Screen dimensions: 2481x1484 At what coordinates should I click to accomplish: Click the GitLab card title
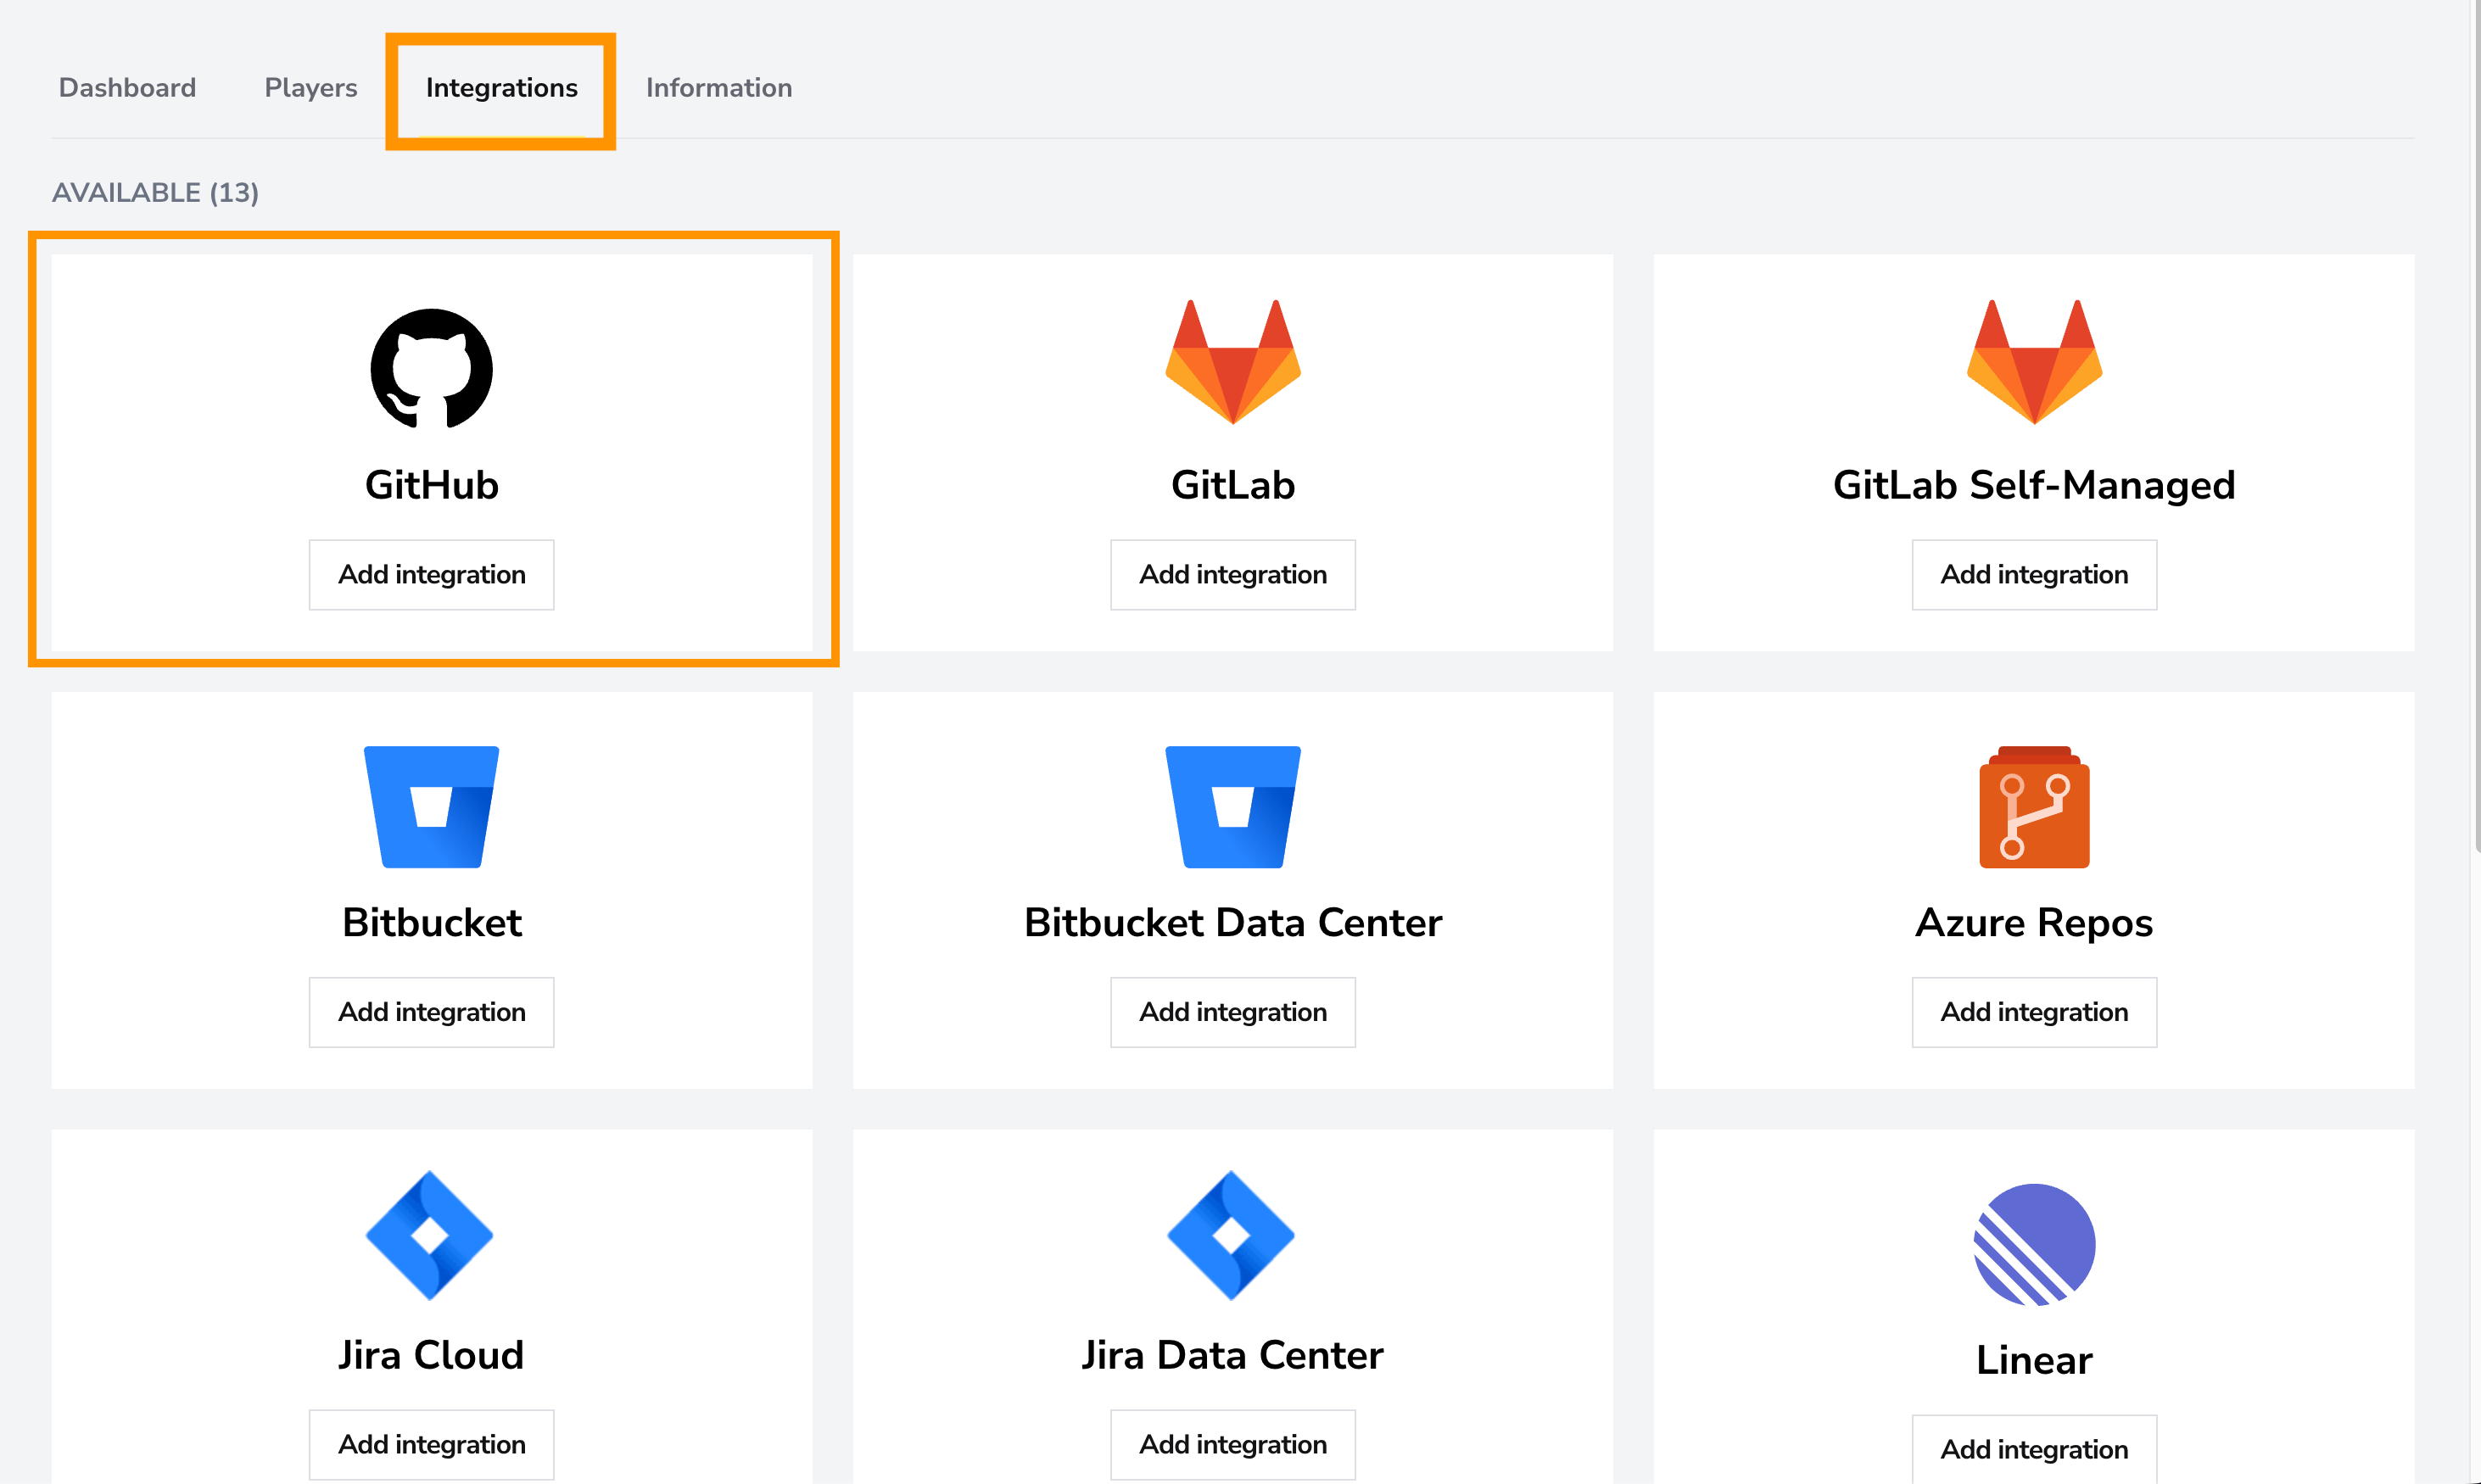1233,485
